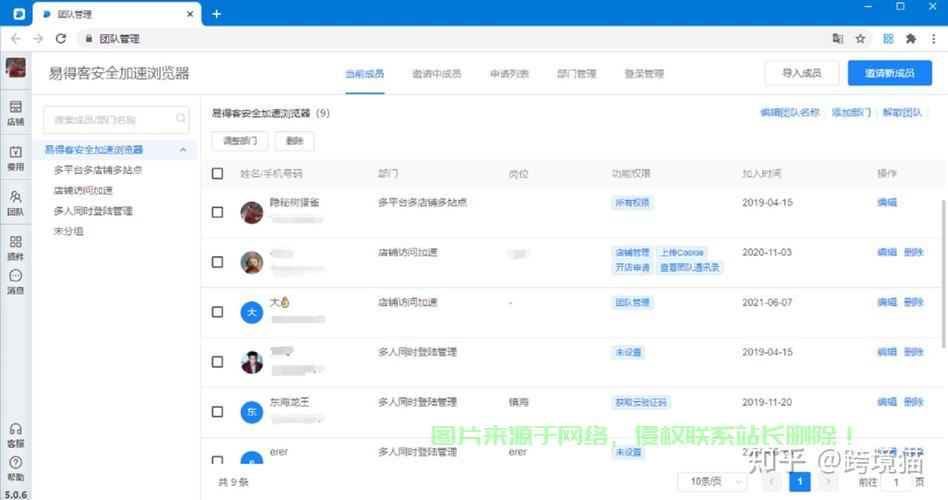
Task: Toggle the select-all checkbox in the table header
Action: click(218, 174)
